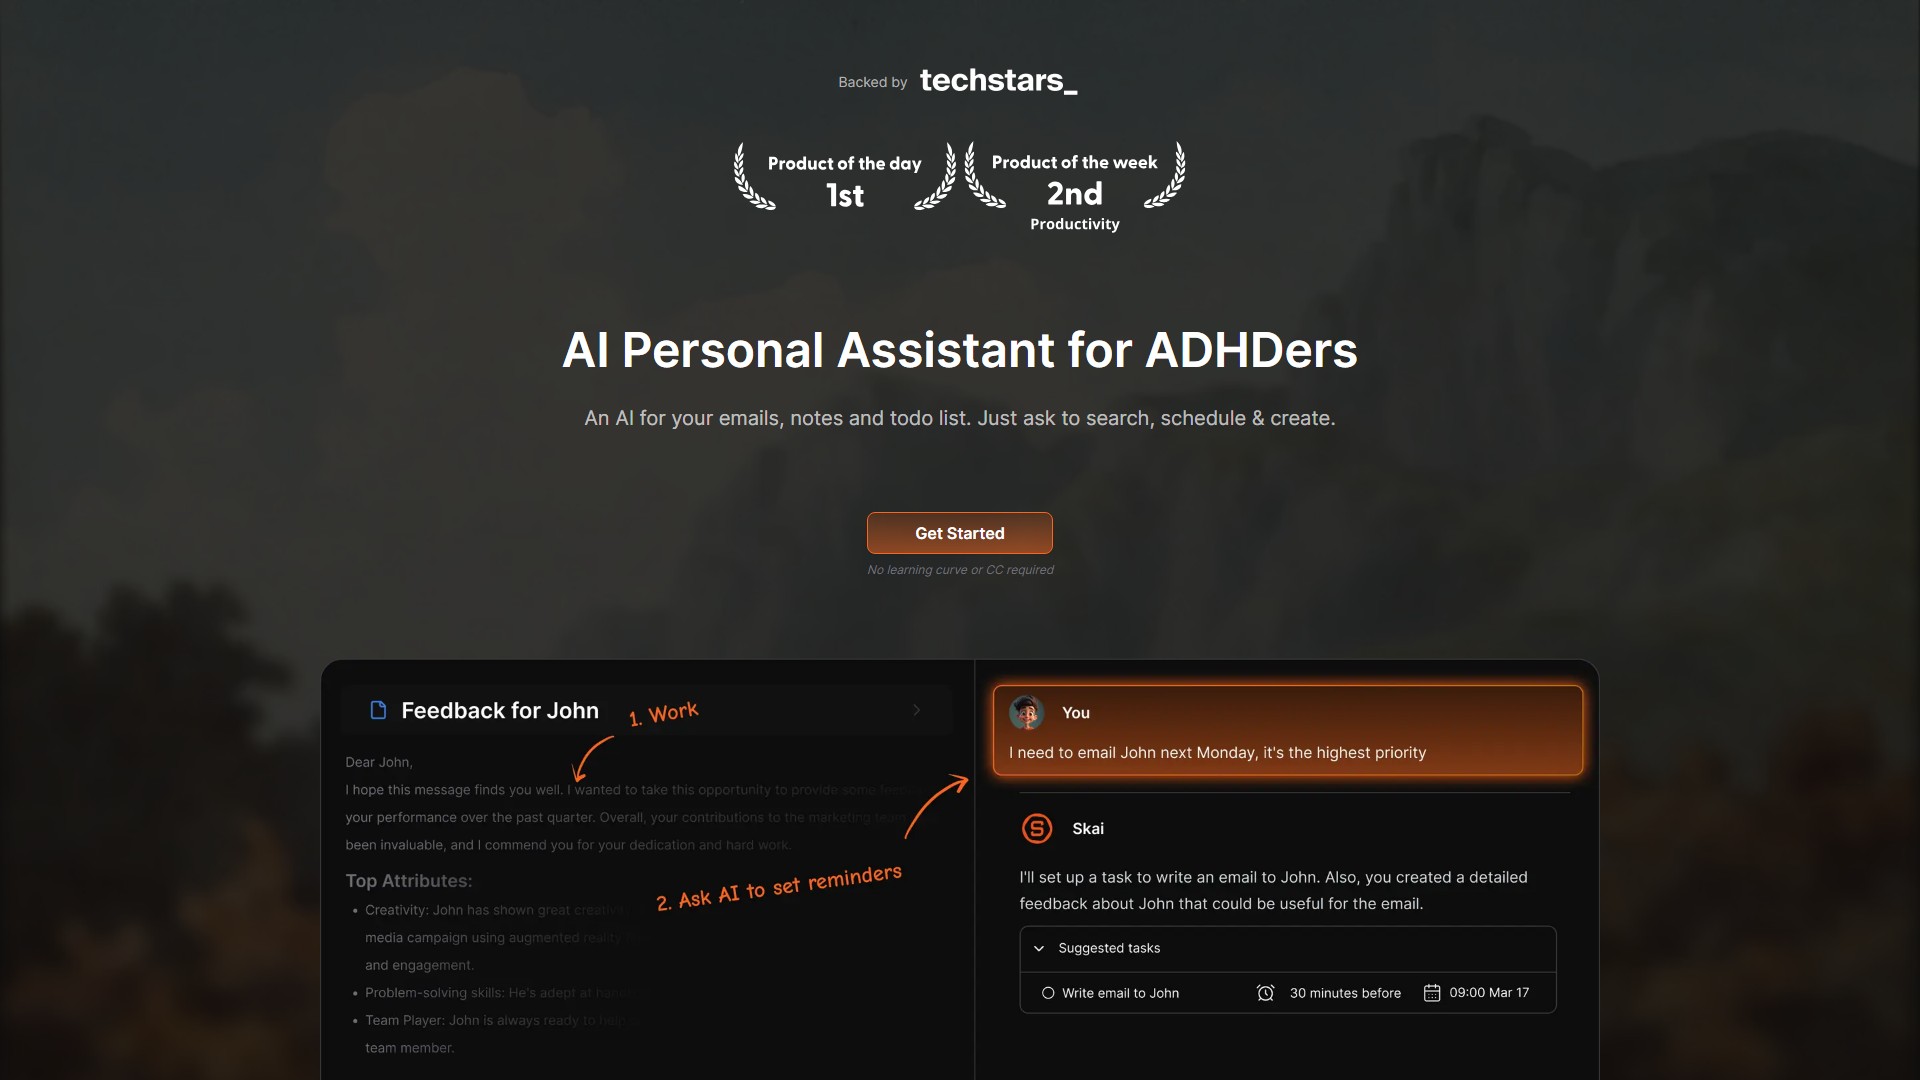Click the Top Attributes heading in the note
Image resolution: width=1920 pixels, height=1080 pixels.
click(x=409, y=881)
